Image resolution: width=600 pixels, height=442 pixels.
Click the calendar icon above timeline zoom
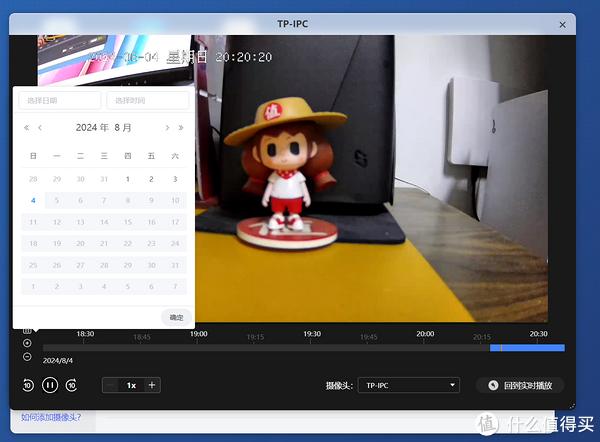[x=27, y=330]
